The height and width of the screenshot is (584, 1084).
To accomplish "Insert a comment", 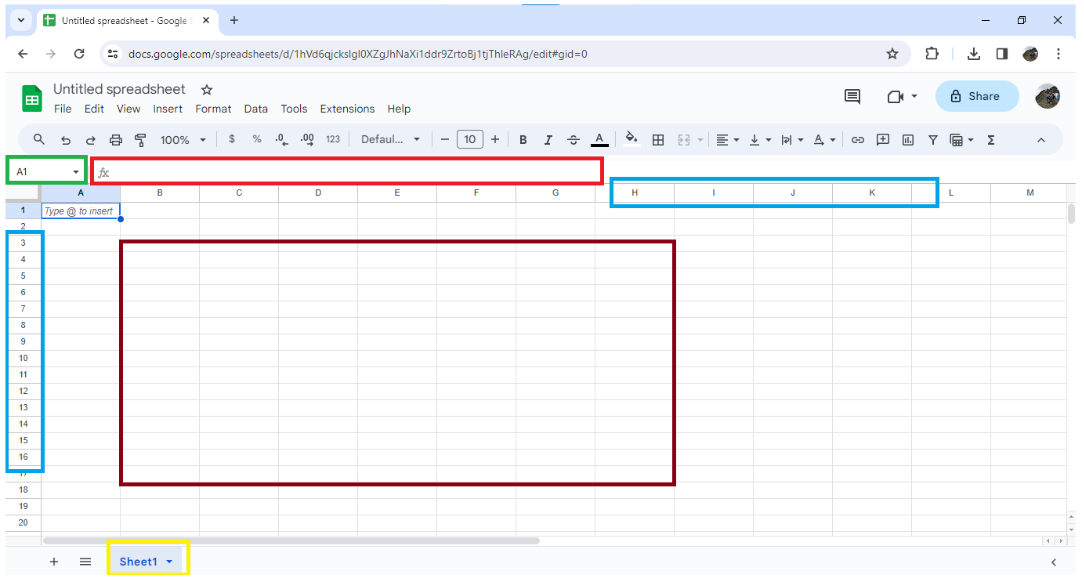I will (x=883, y=139).
